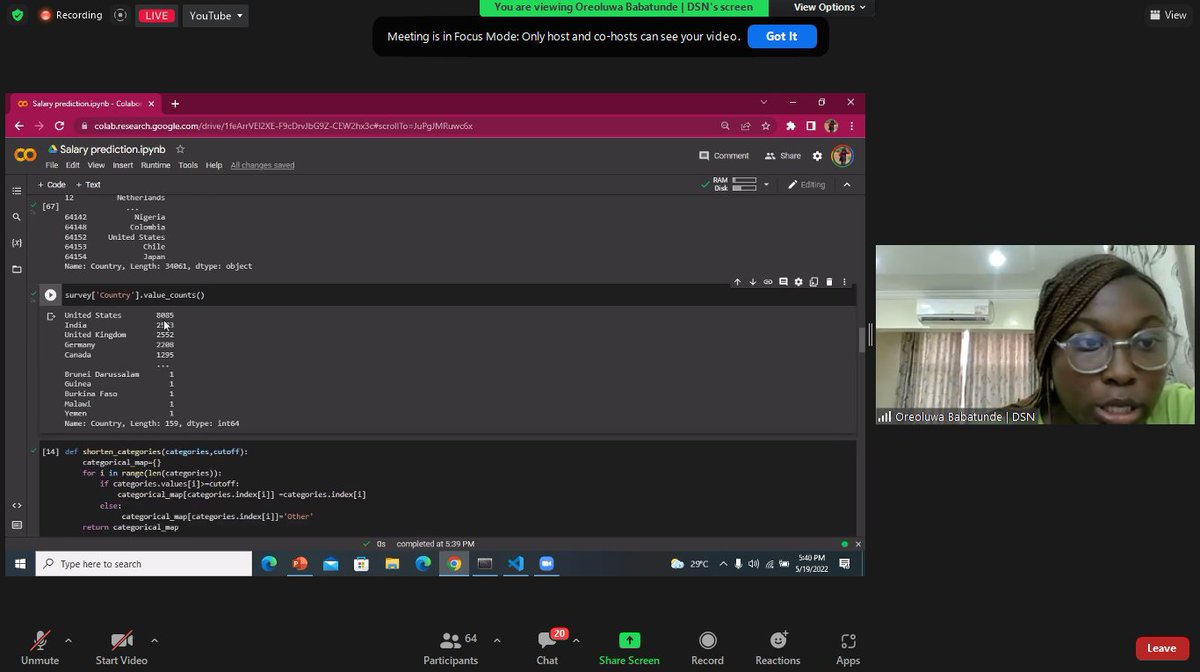This screenshot has height=672, width=1200.
Task: Open code snippets icon at sidebar bottom
Action: click(x=16, y=505)
